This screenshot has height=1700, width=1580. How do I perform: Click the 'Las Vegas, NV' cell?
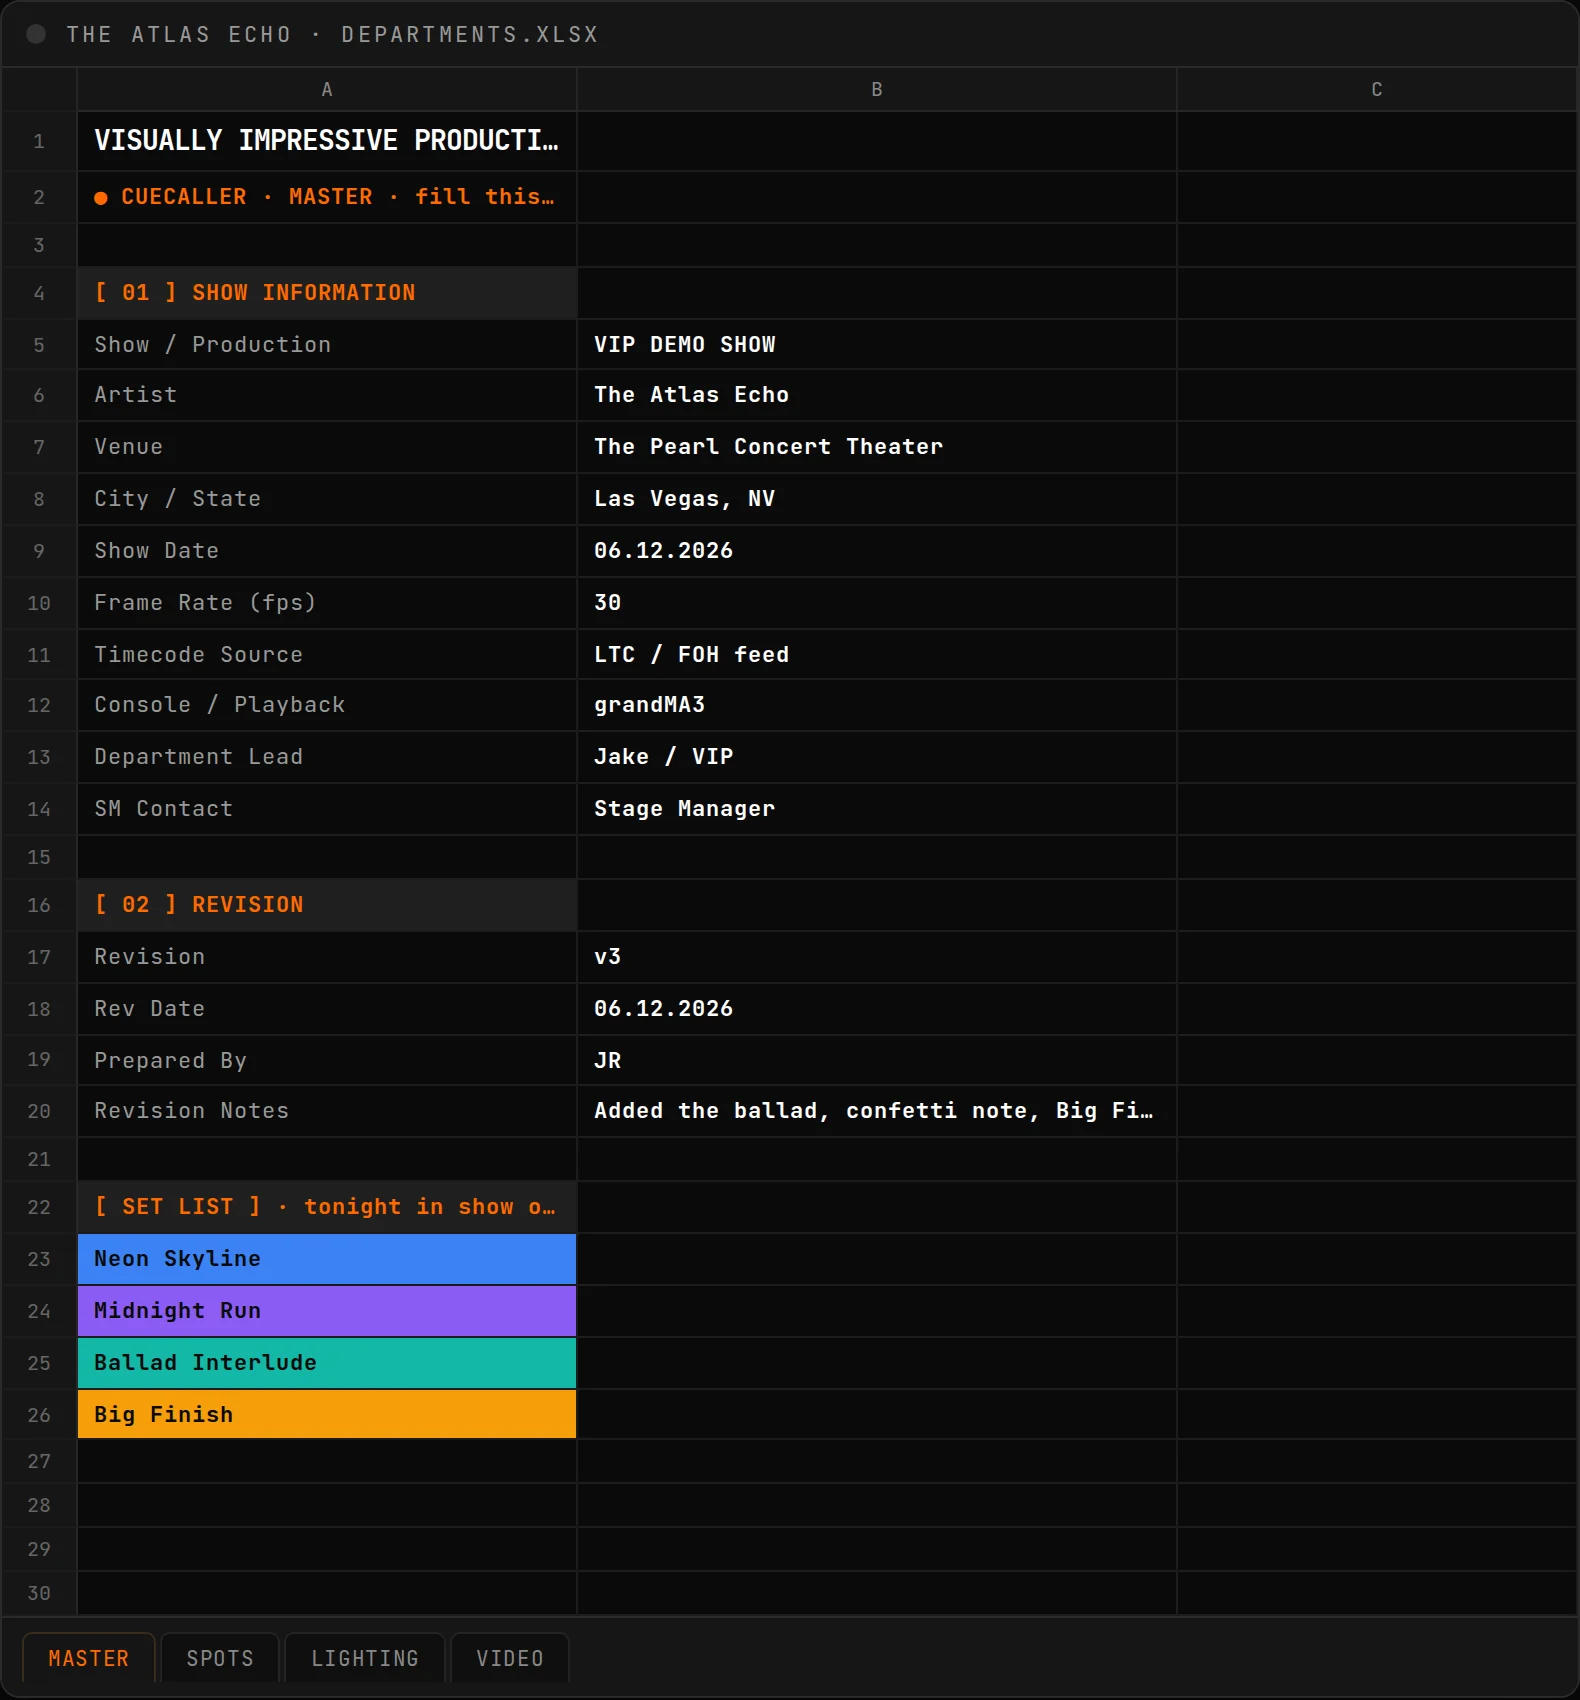[x=877, y=499]
